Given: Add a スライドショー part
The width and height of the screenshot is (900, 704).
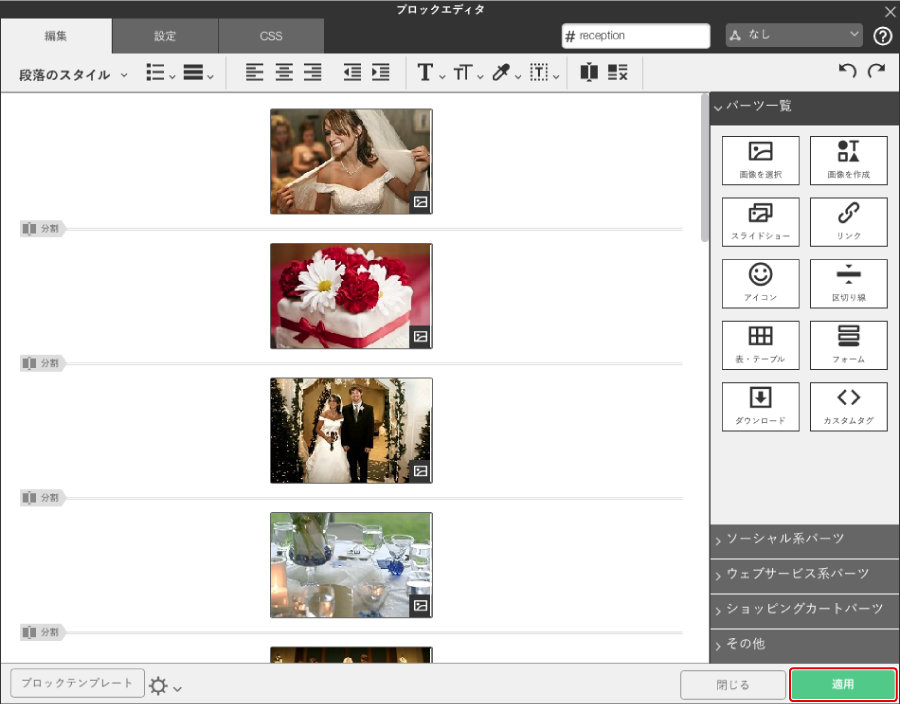Looking at the screenshot, I should click(x=761, y=222).
